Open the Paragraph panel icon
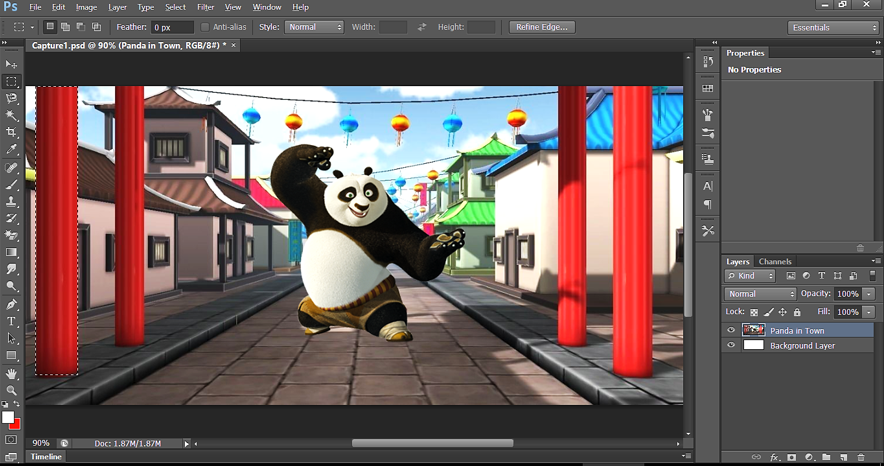Screen dimensions: 885x466 point(708,204)
